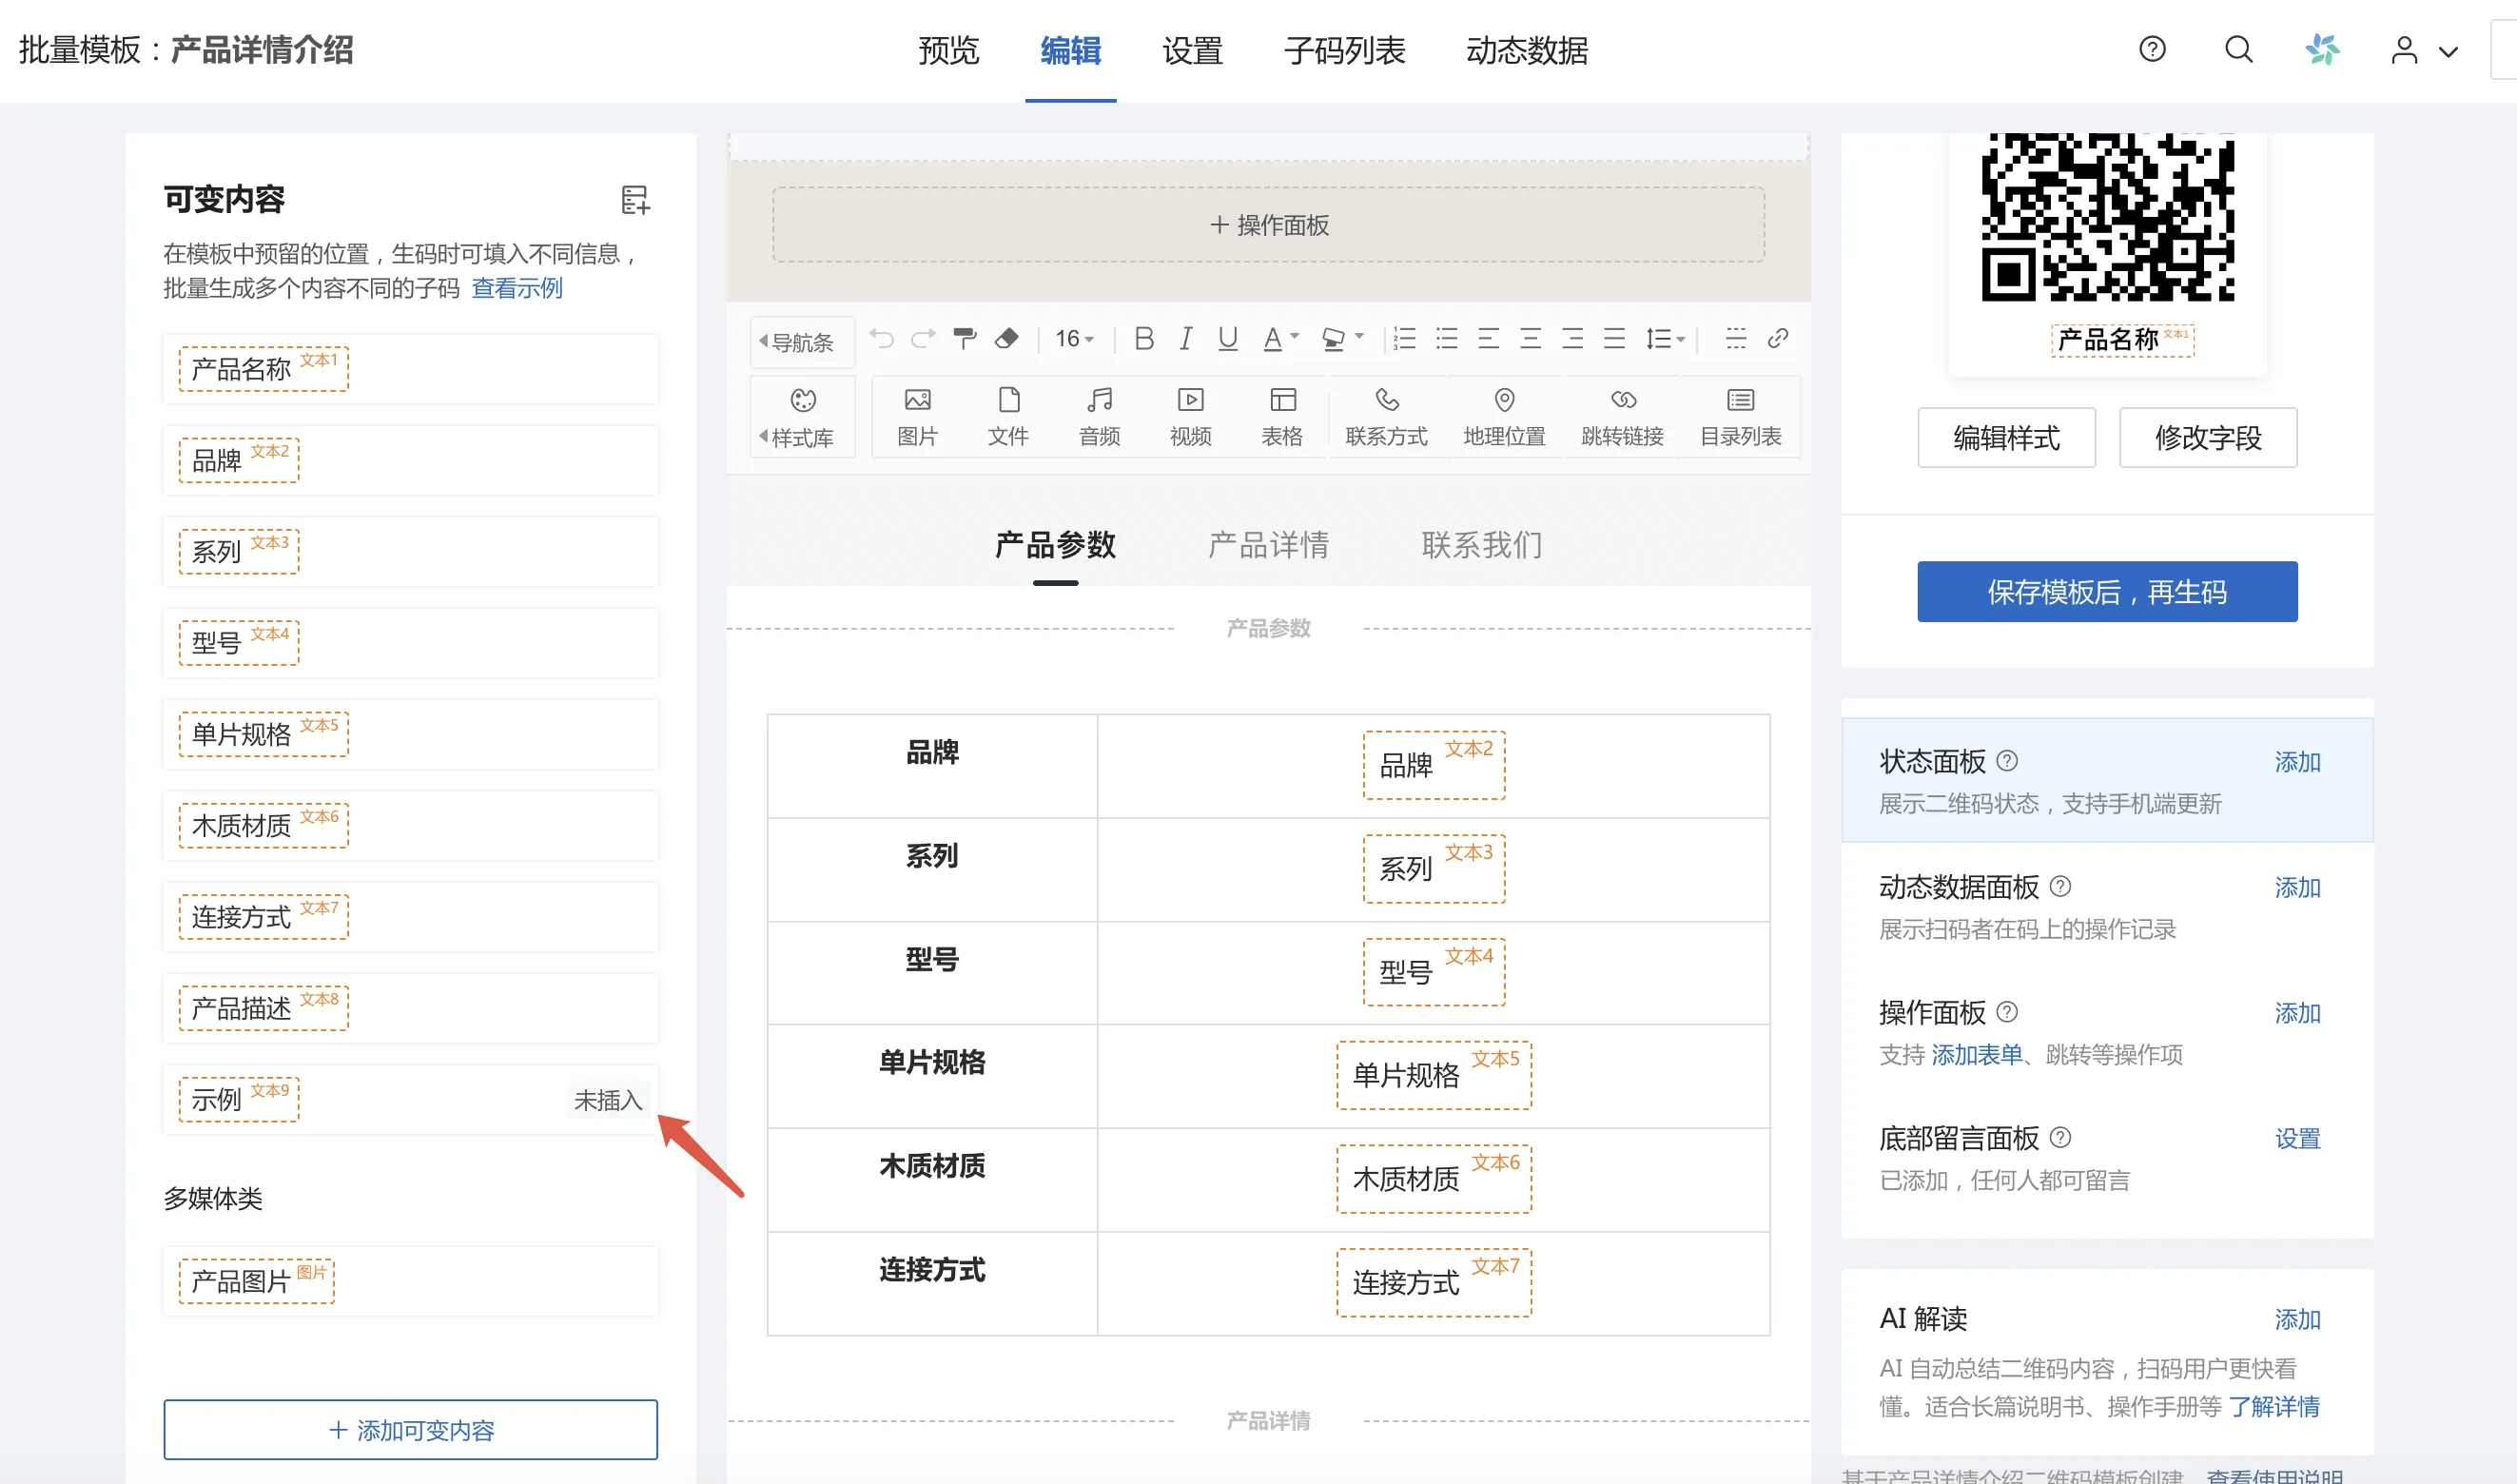The width and height of the screenshot is (2517, 1484).
Task: Select the 产品参数 navigation tab
Action: pos(1055,545)
